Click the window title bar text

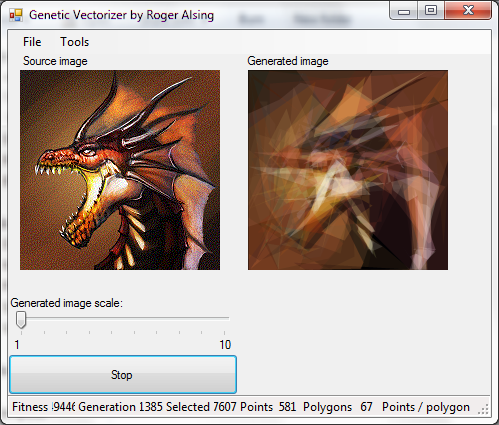coord(121,15)
